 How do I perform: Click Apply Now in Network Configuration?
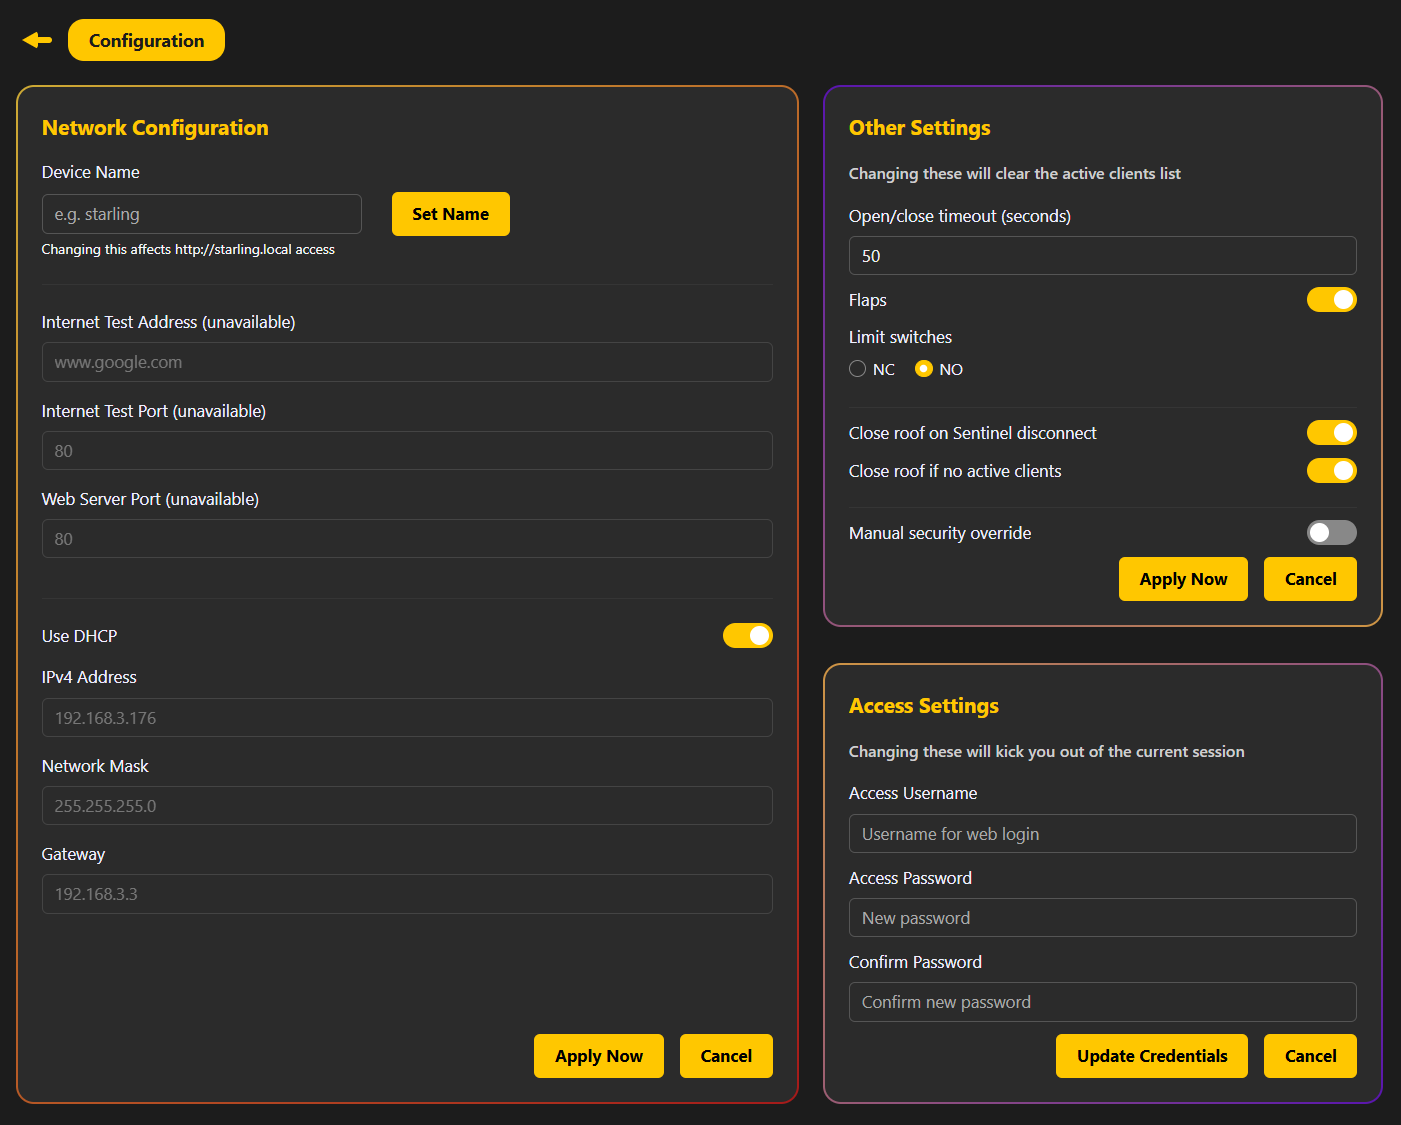tap(598, 1056)
